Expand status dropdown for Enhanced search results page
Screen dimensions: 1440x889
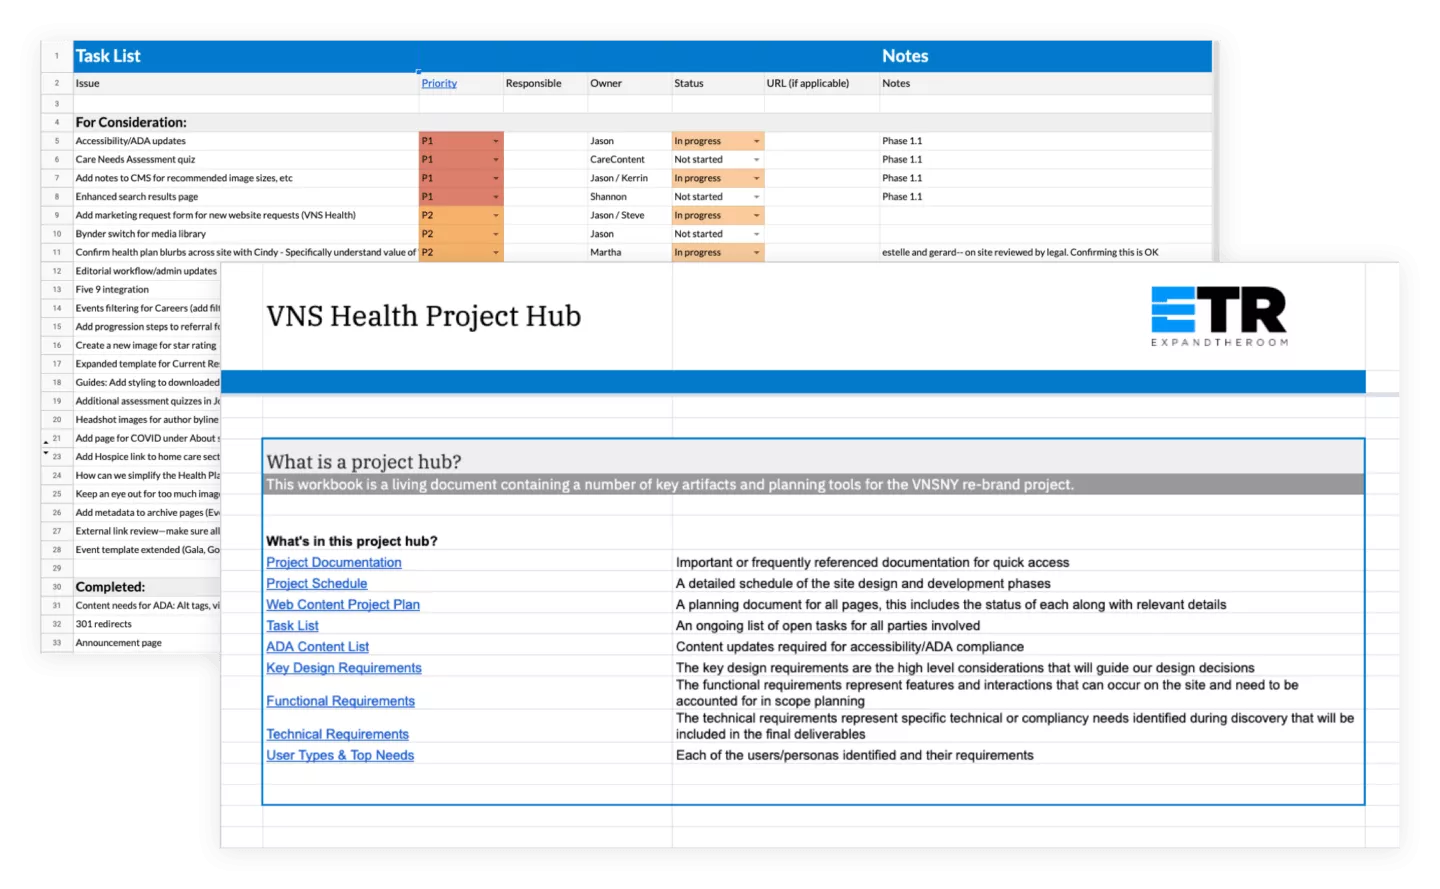click(756, 197)
